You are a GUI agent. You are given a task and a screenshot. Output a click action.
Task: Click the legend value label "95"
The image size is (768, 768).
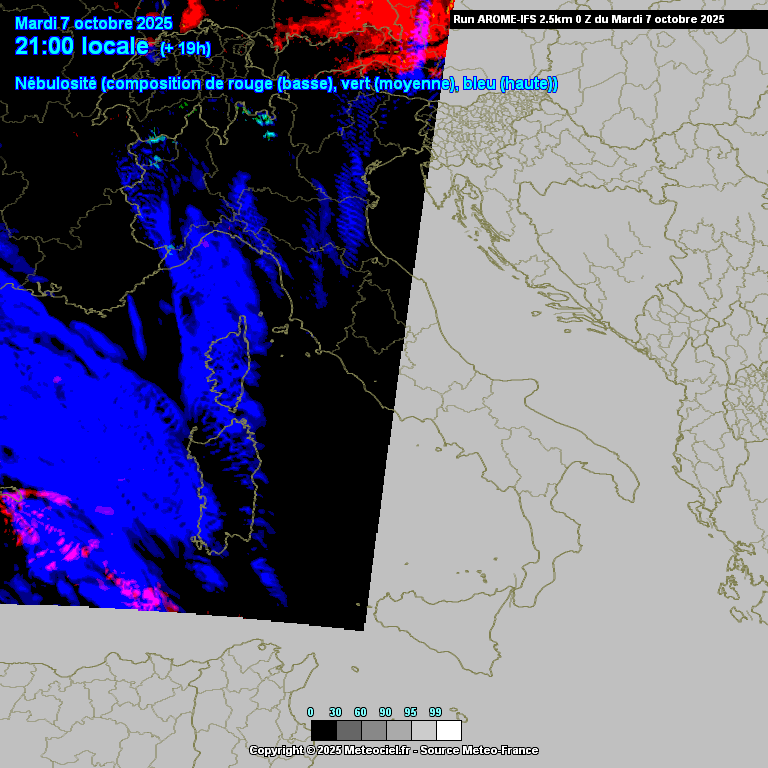coord(411,712)
